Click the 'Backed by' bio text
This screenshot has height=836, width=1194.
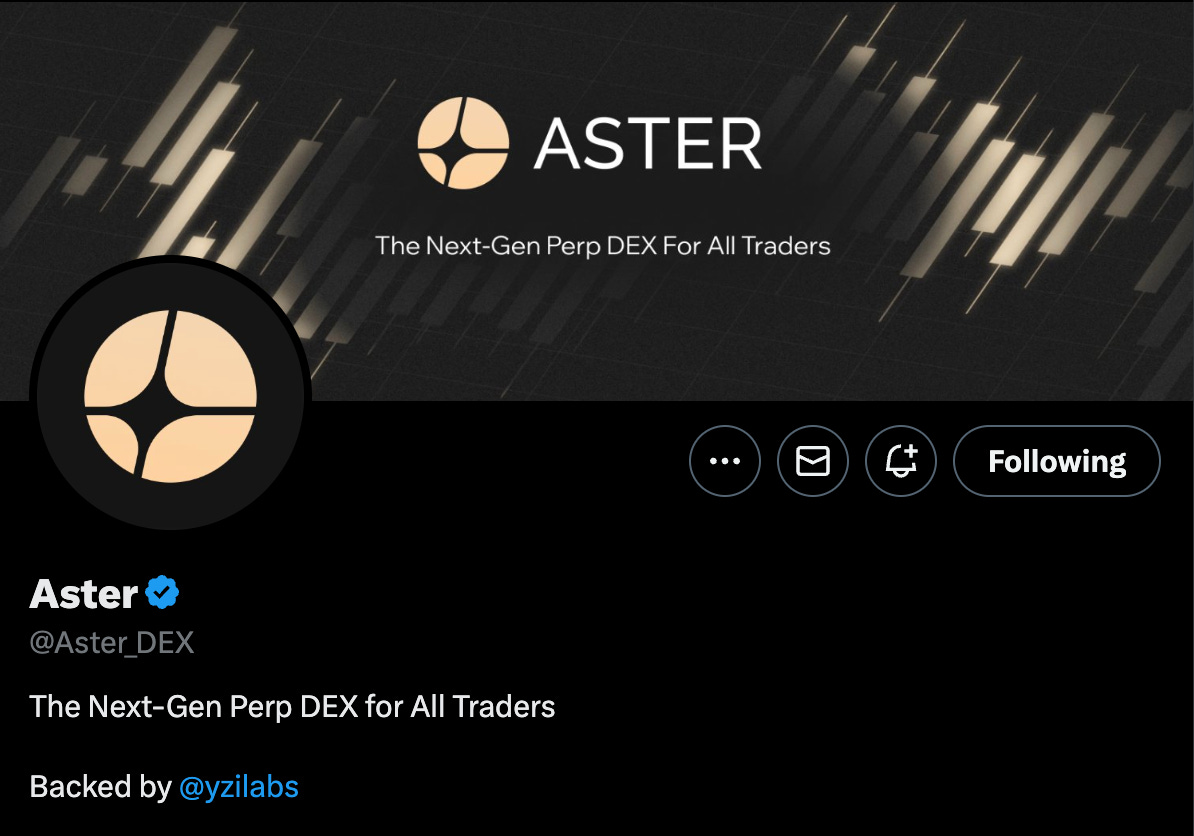click(100, 787)
